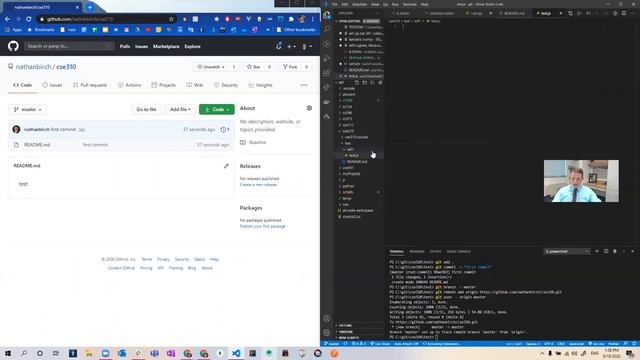Switch to the PROBLEMS panel tab
Screen dimensions: 640x360
coord(417,251)
